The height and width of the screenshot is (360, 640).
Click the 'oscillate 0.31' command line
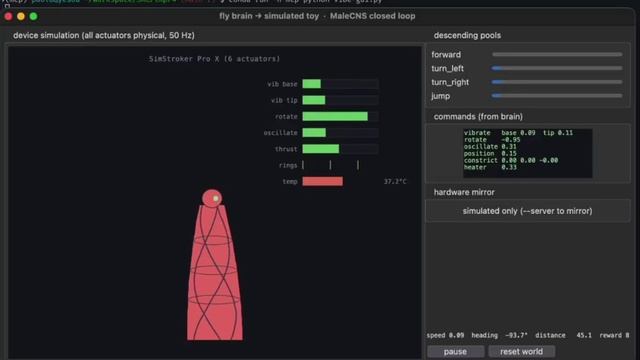point(490,147)
